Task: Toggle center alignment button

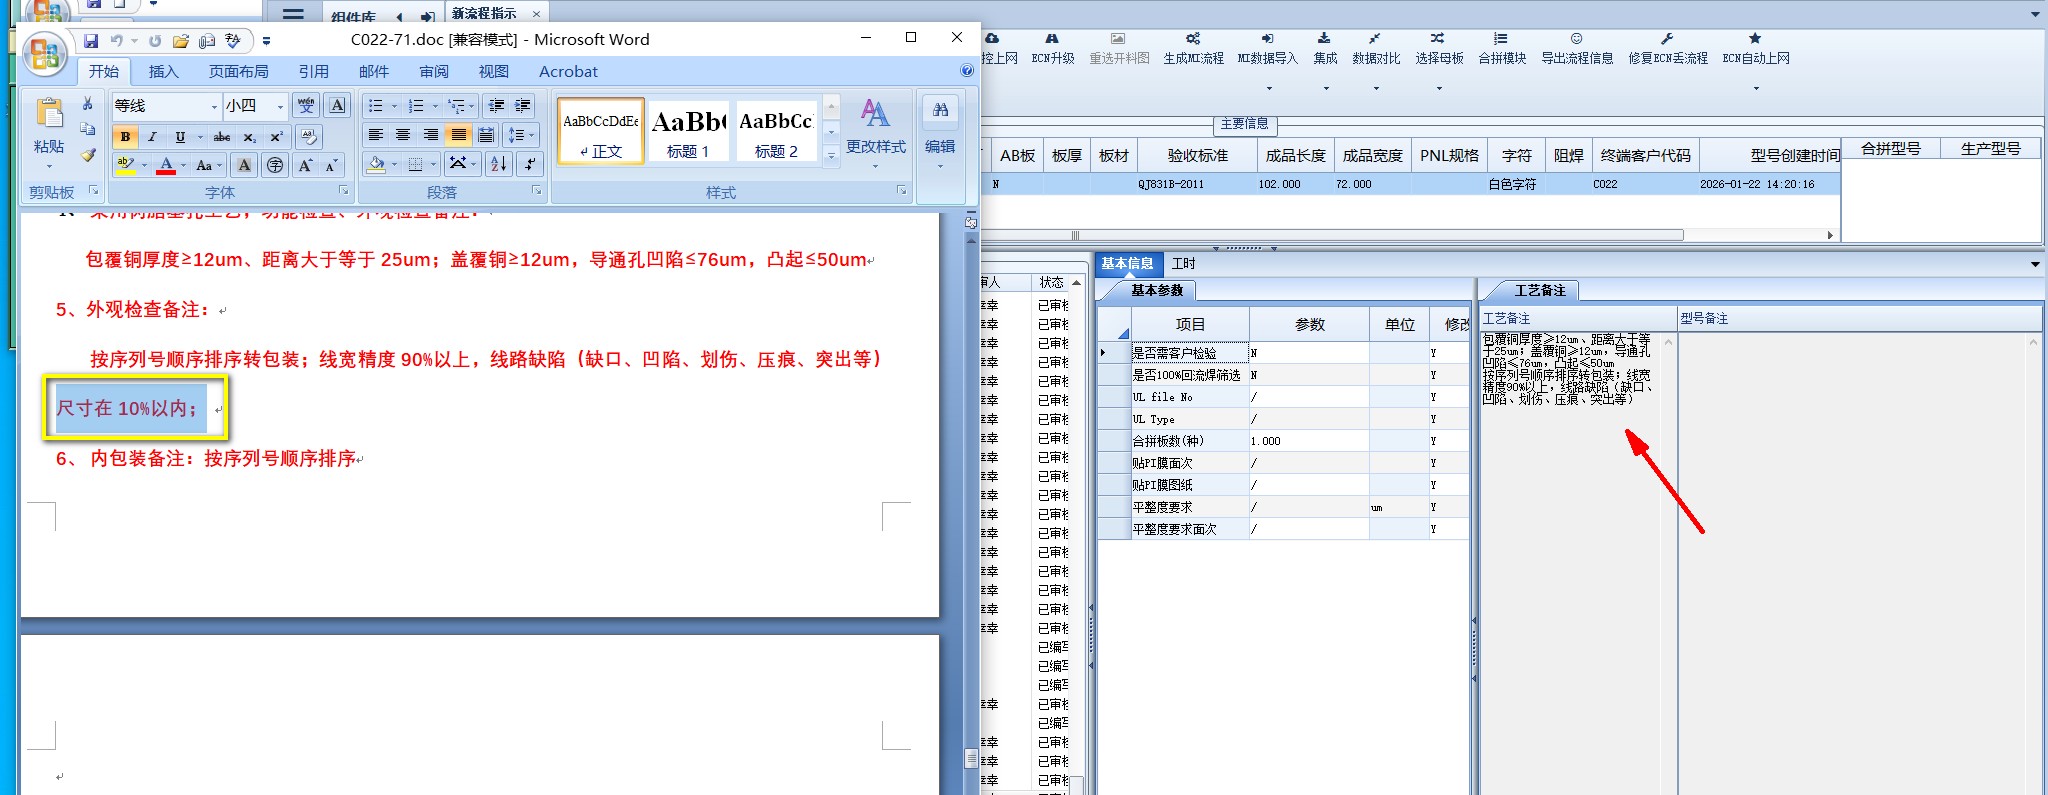Action: click(403, 135)
